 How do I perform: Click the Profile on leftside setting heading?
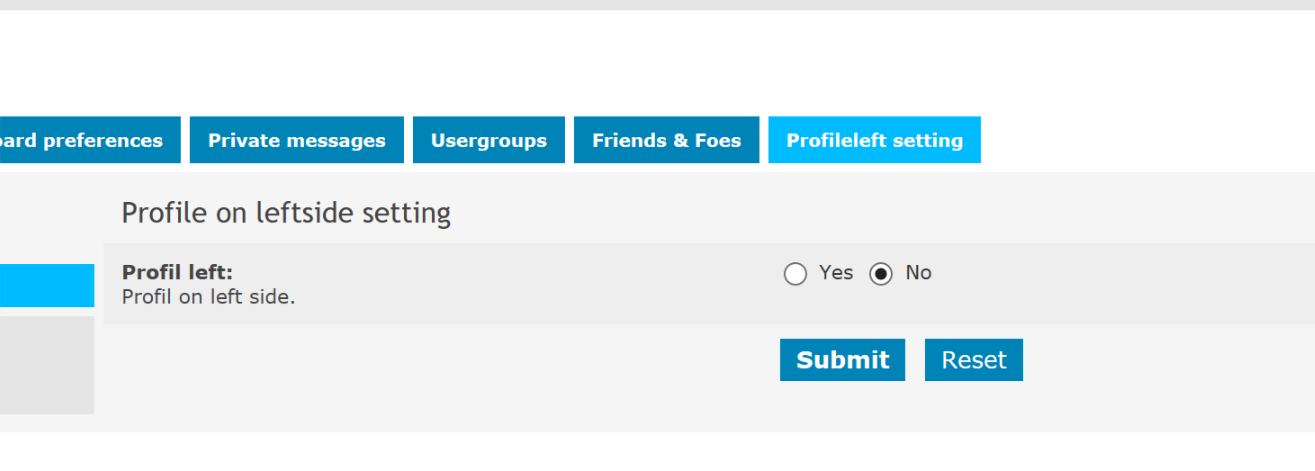tap(286, 213)
